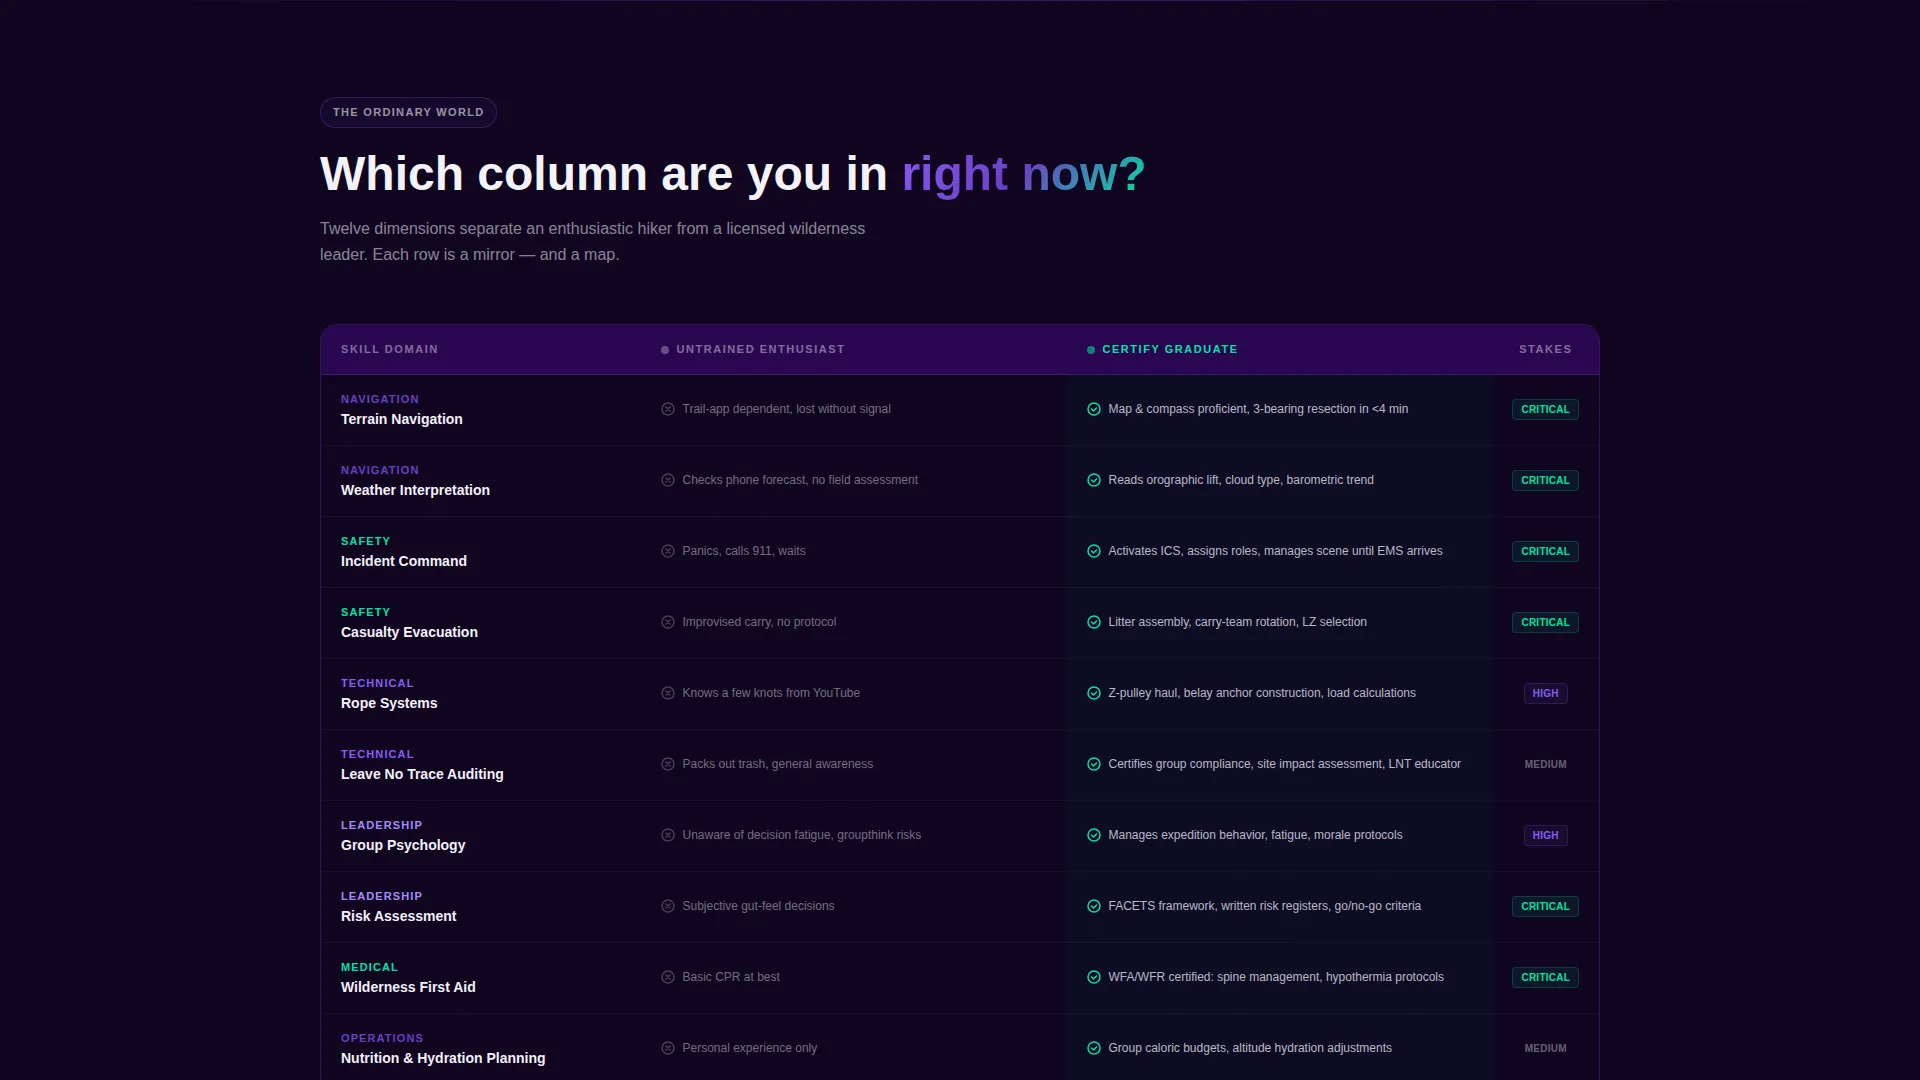Select the 'Nutrition & Hydration Planning' row title

click(443, 1058)
